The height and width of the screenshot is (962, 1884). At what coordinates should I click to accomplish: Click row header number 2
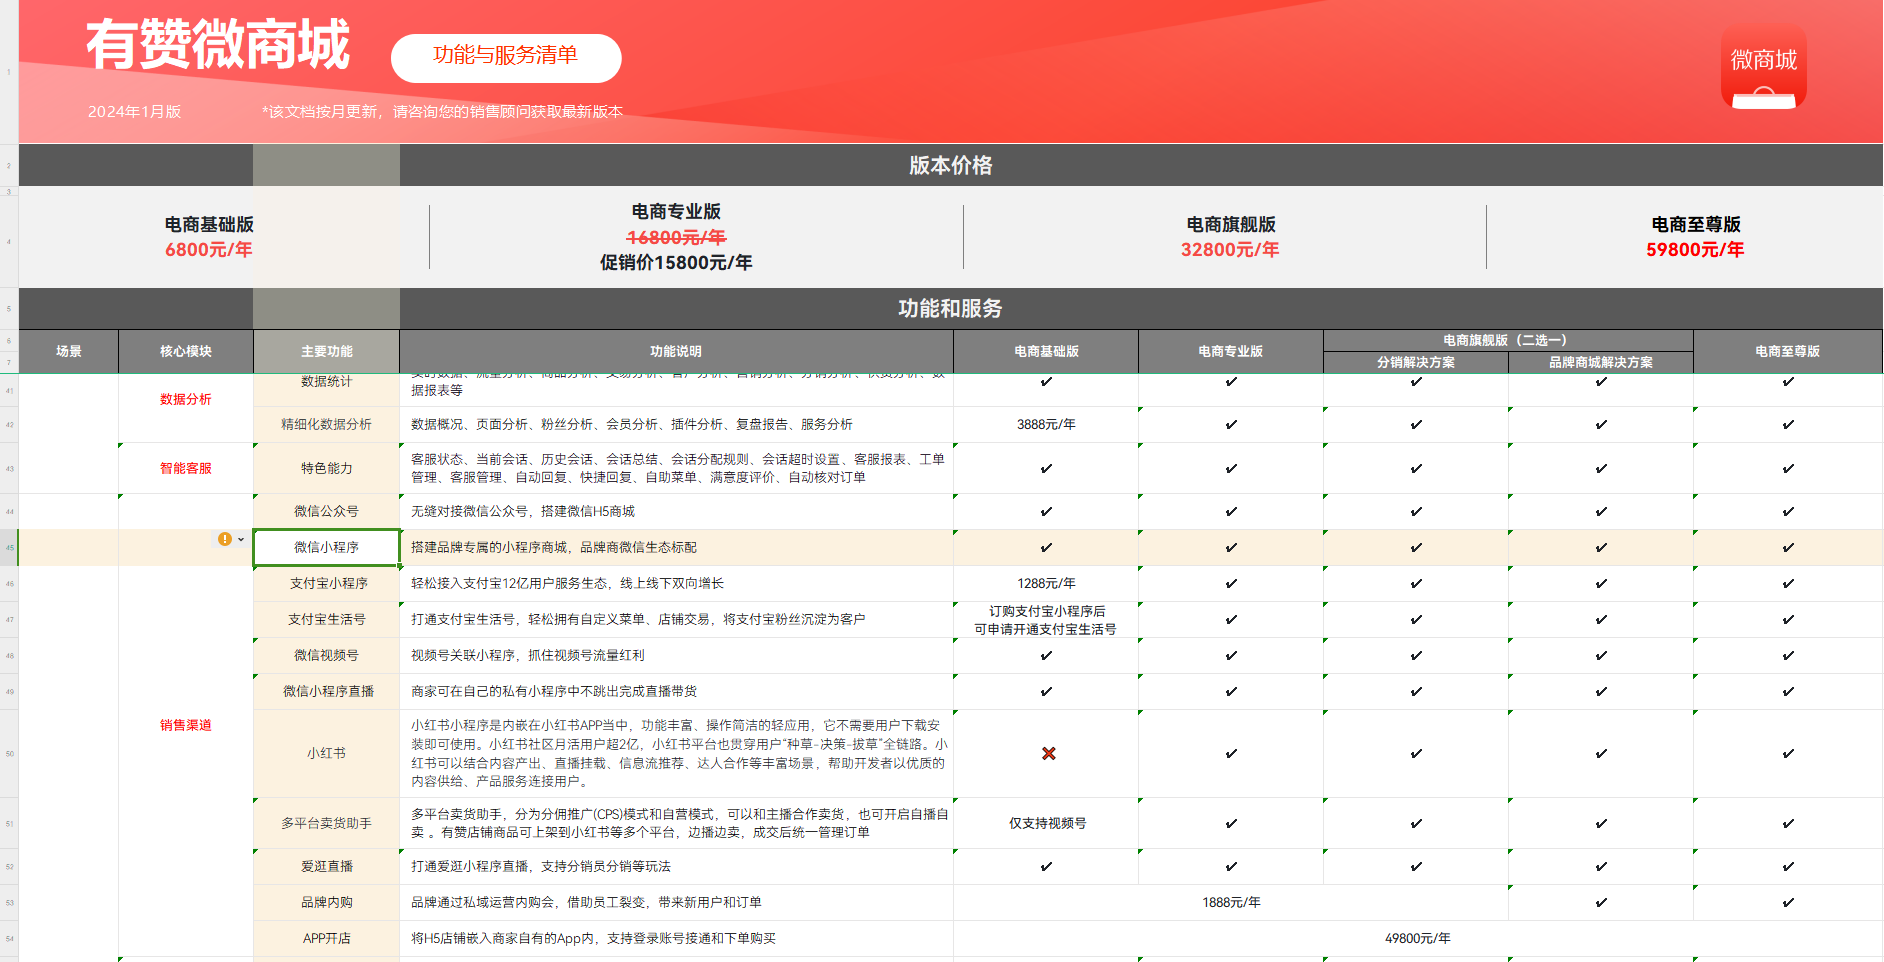coord(9,165)
